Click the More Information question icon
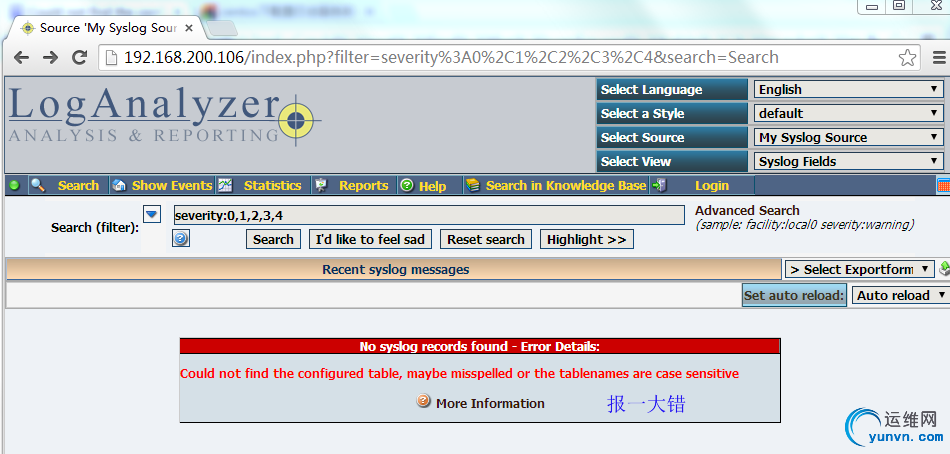 pos(424,401)
